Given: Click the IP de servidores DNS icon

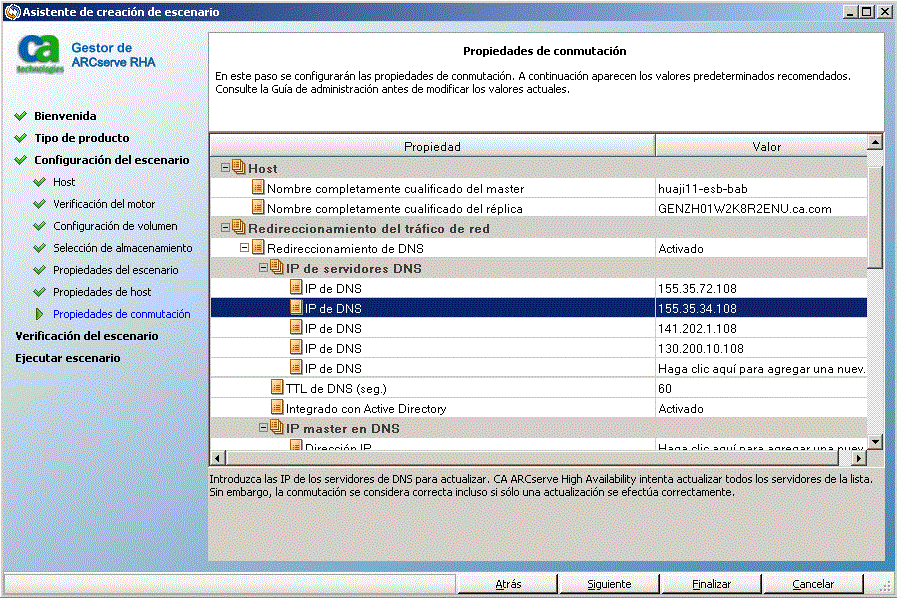Looking at the screenshot, I should click(x=277, y=268).
